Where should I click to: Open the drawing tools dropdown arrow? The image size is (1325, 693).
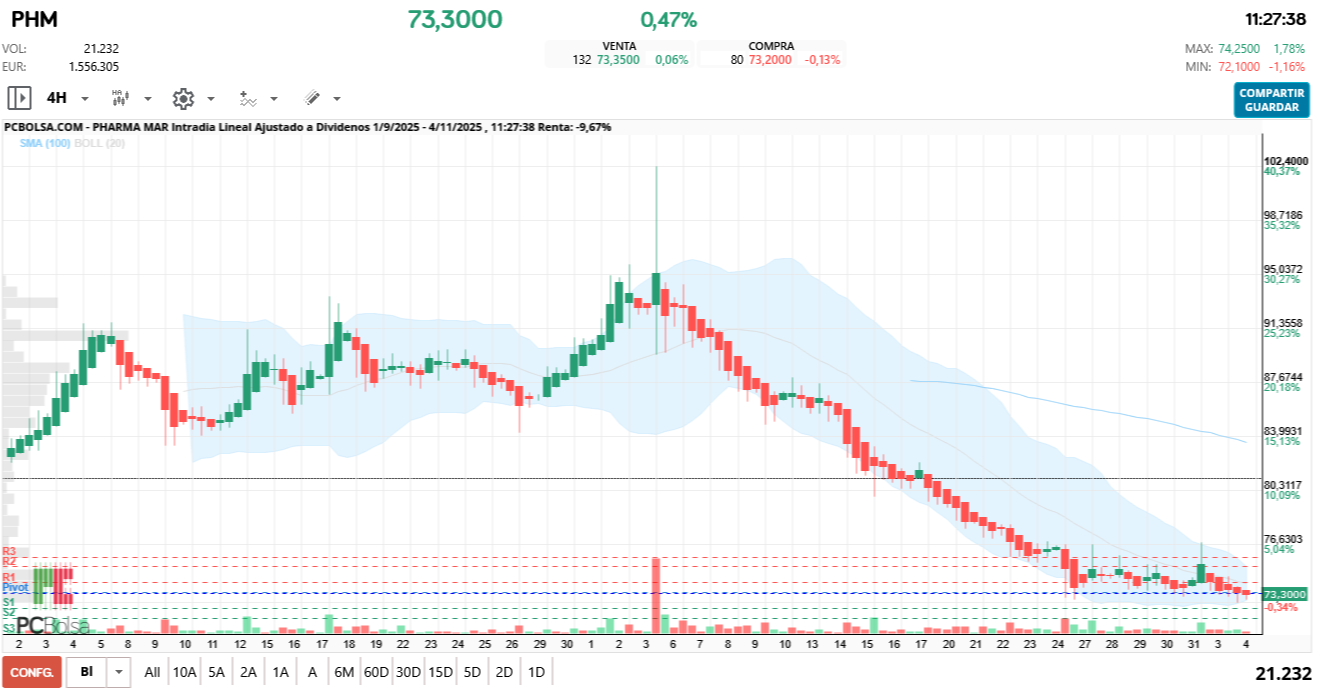click(337, 99)
